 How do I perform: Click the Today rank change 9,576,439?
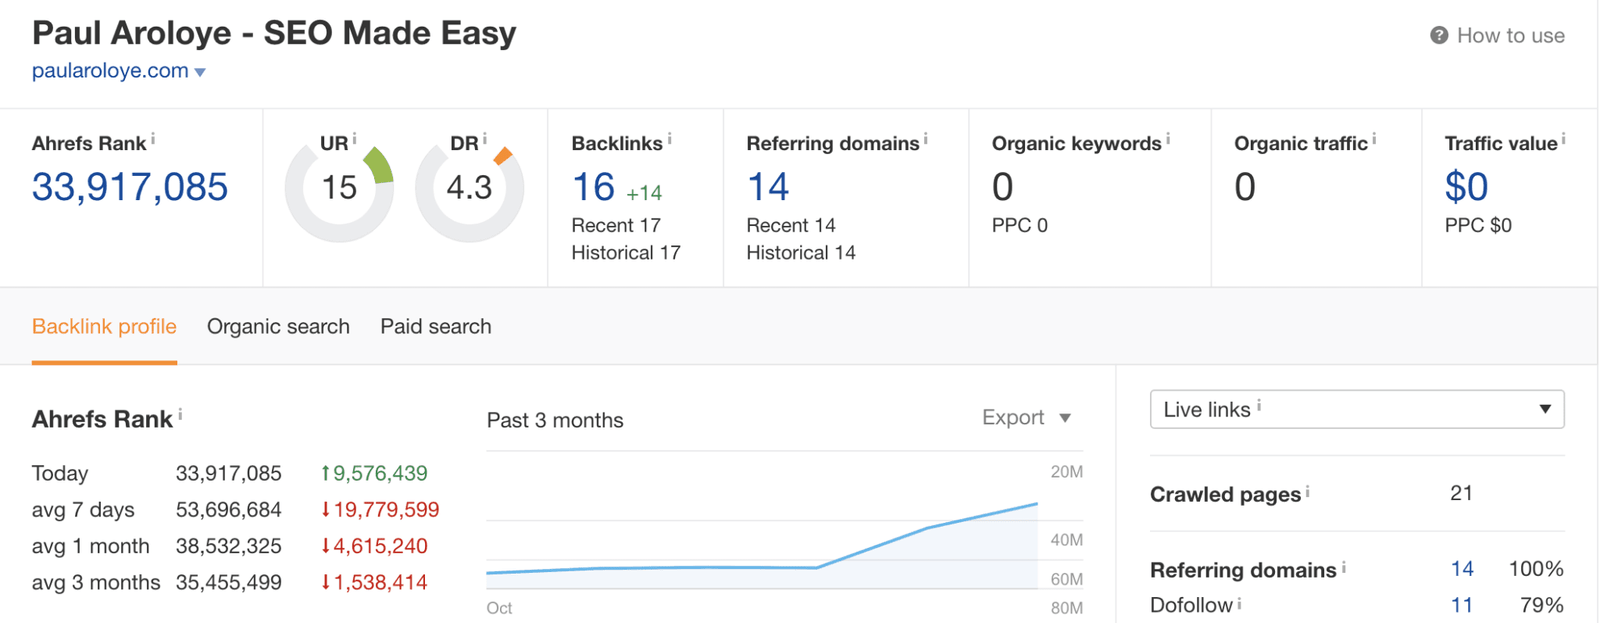pyautogui.click(x=374, y=473)
